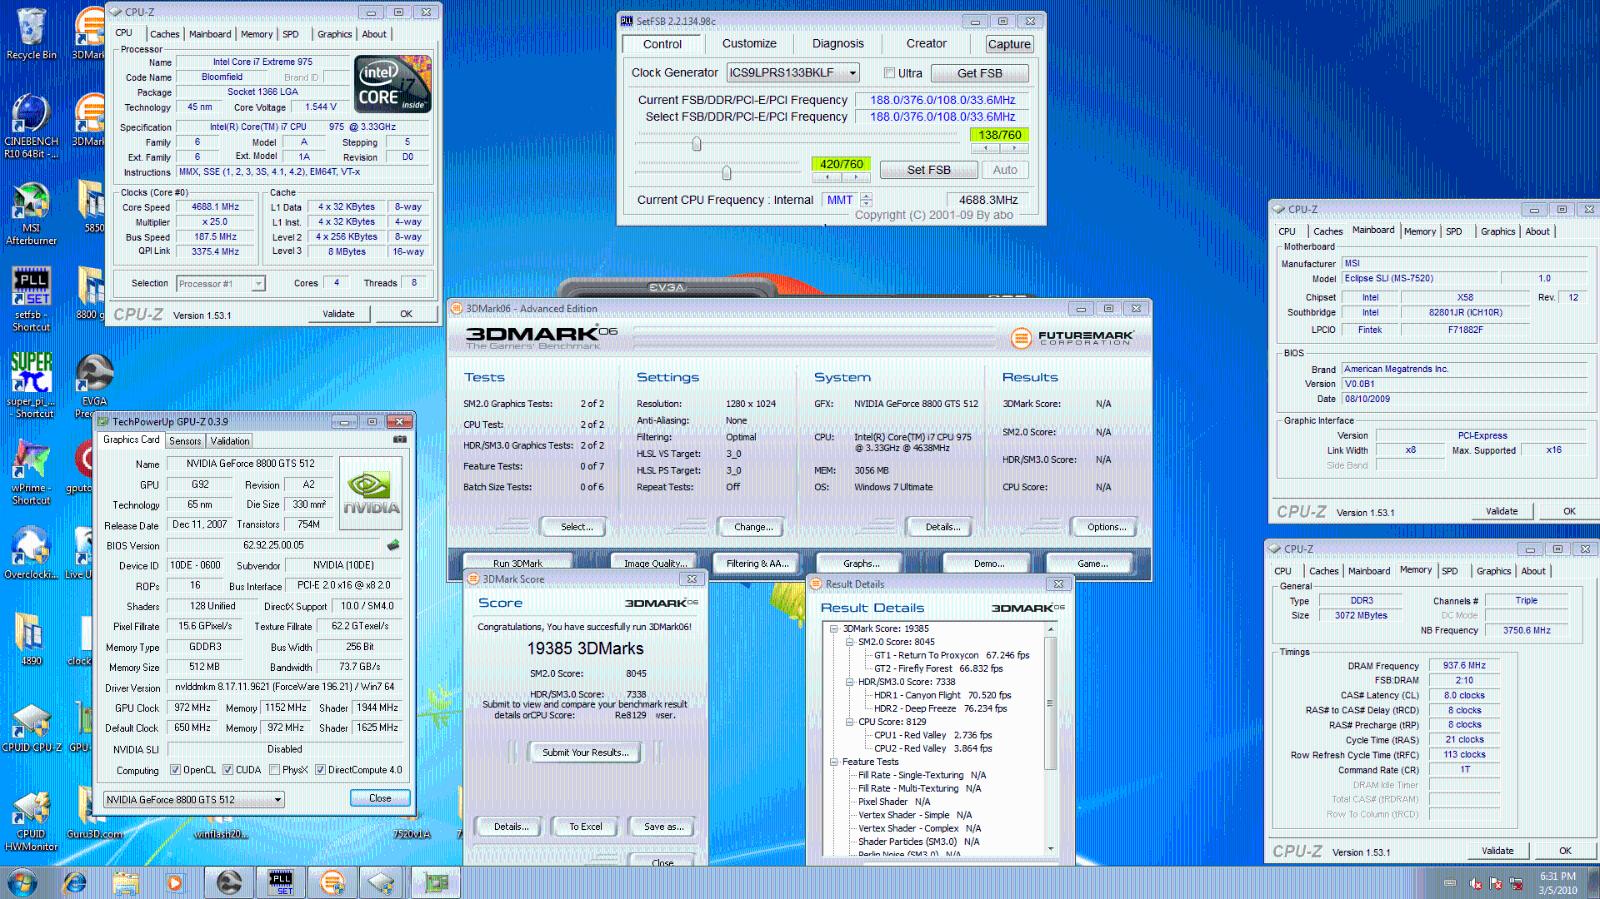Click the clock in the taskbar
1600x899 pixels.
1558,883
